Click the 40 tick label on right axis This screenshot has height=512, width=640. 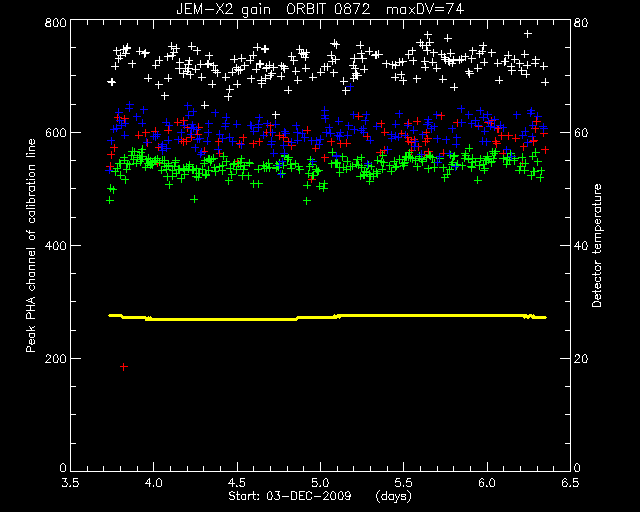[x=581, y=245]
